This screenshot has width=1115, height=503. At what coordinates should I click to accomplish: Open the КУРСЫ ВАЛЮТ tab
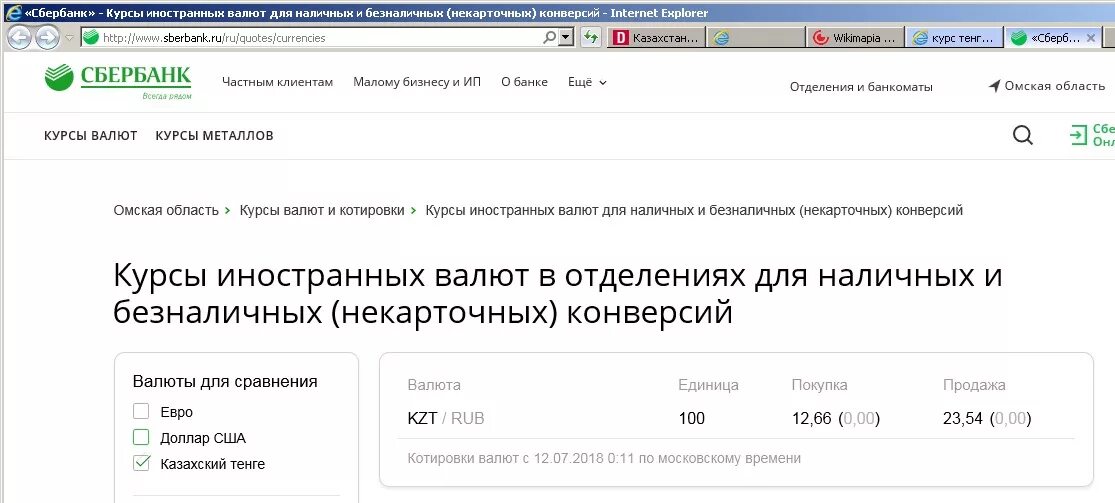pos(91,135)
